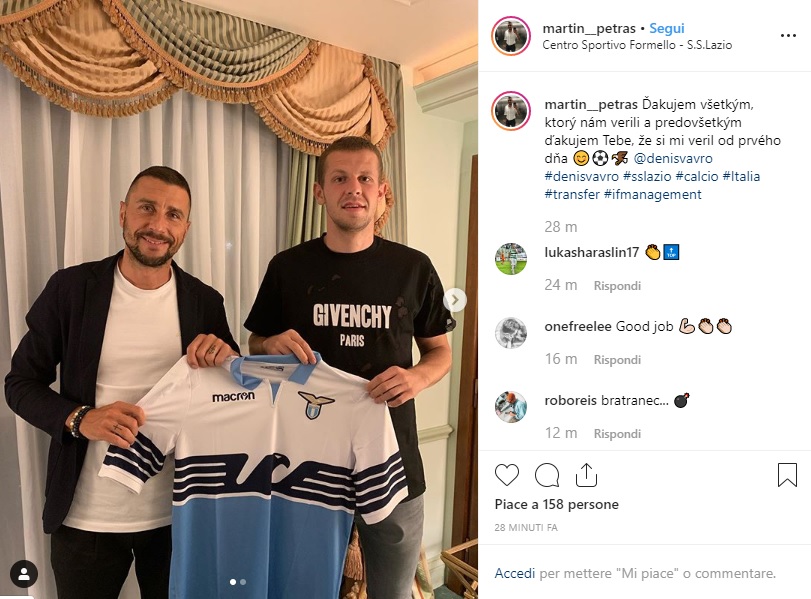
Task: Open the comment speech bubble icon
Action: pyautogui.click(x=547, y=475)
